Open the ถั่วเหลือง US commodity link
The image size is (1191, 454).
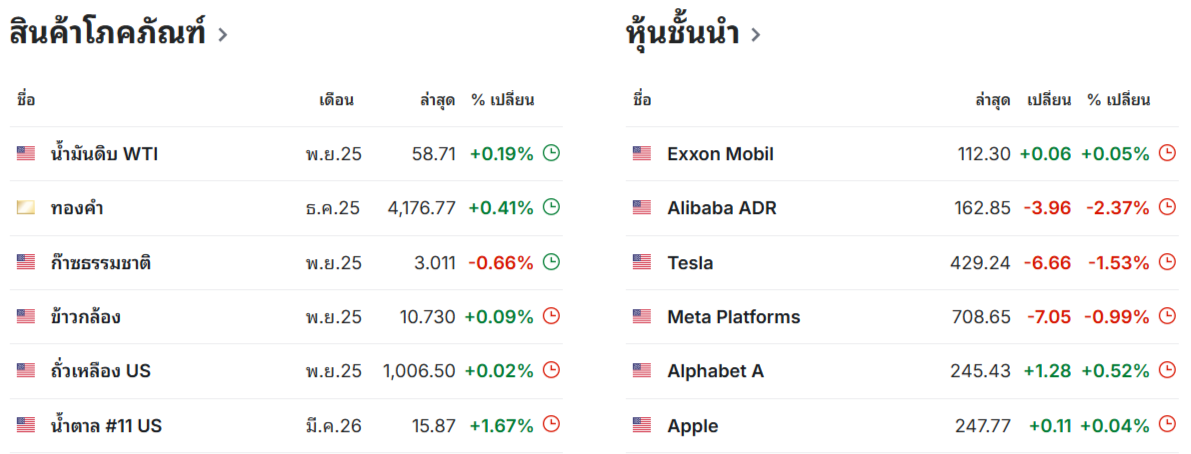pyautogui.click(x=100, y=371)
